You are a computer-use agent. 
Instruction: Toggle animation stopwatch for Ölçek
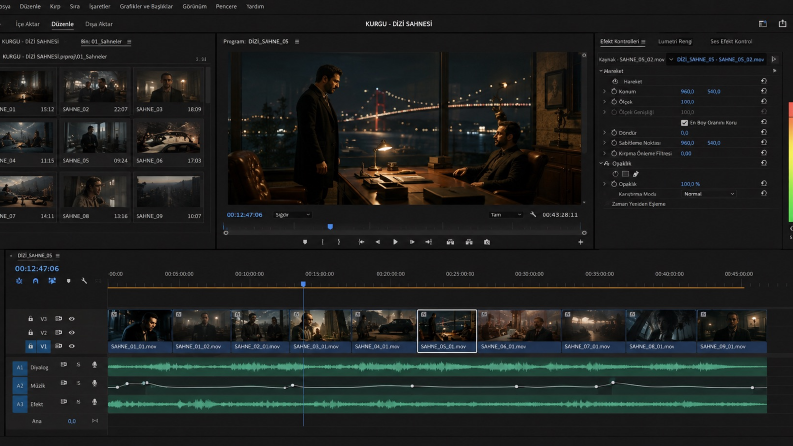614,102
